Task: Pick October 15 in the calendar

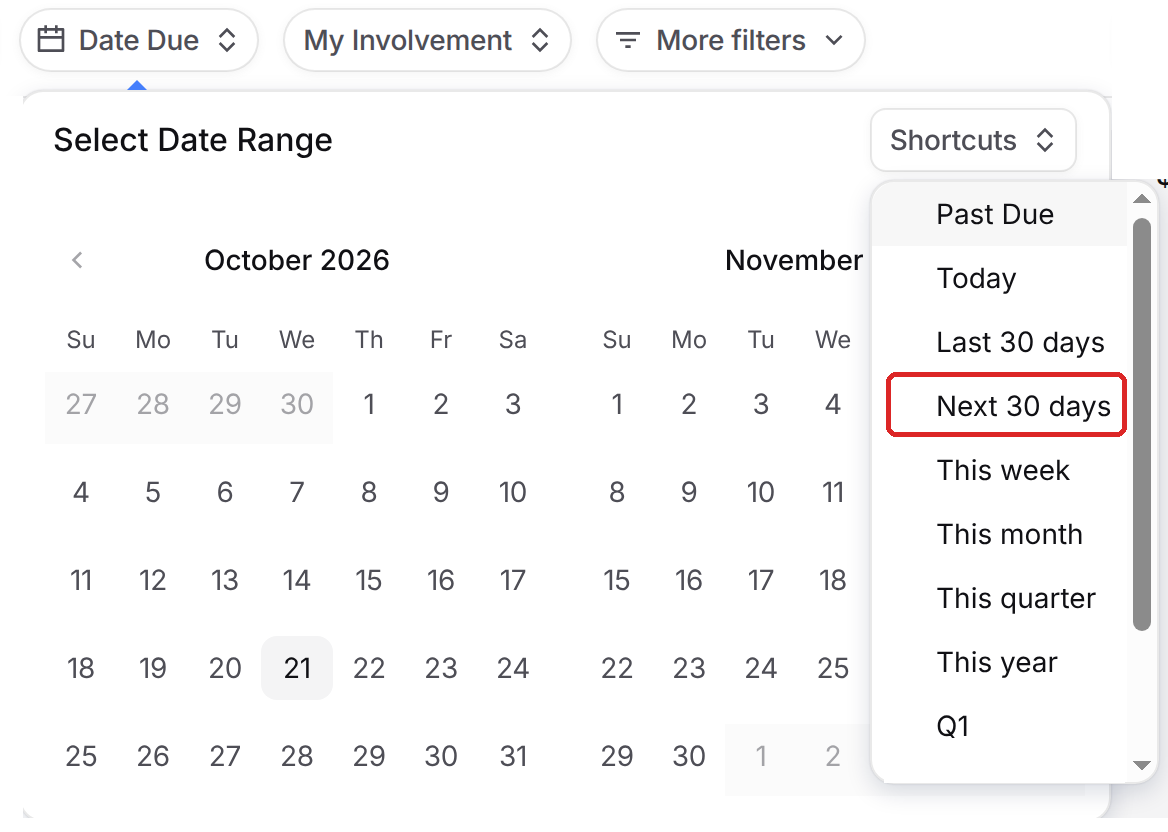Action: (x=369, y=580)
